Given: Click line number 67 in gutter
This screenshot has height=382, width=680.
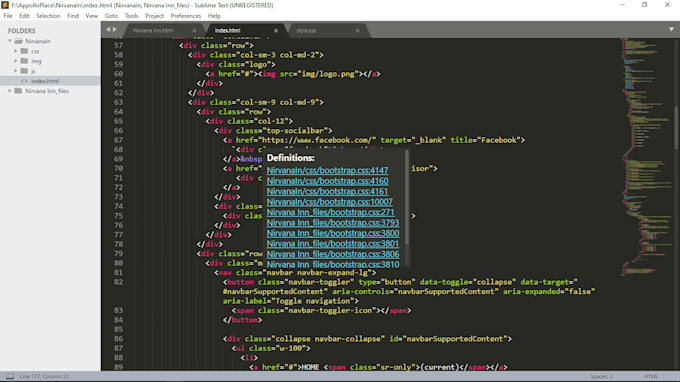Looking at the screenshot, I should (x=118, y=140).
